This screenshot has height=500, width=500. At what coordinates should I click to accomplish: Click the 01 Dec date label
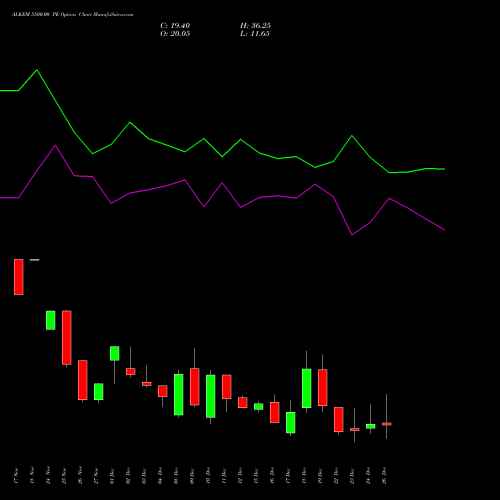coord(112,476)
